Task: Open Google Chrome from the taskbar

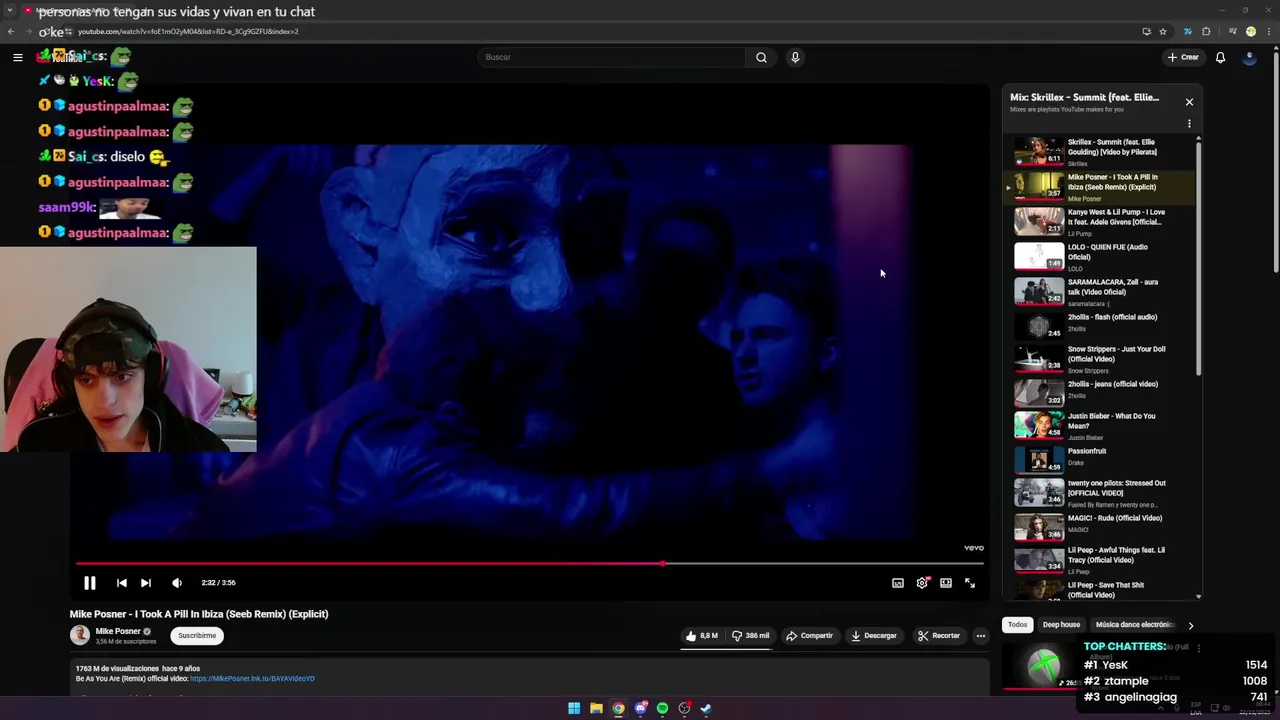Action: pyautogui.click(x=618, y=708)
